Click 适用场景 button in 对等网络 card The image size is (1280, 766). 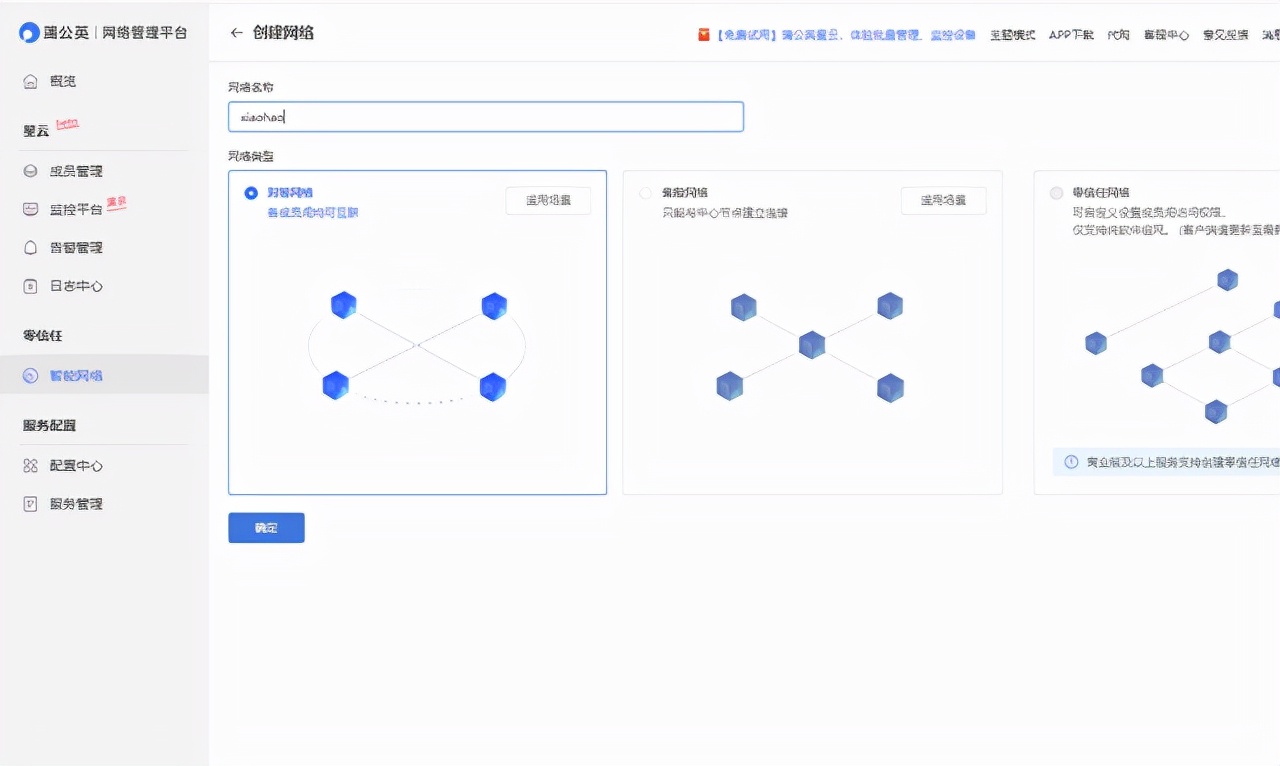(x=548, y=200)
